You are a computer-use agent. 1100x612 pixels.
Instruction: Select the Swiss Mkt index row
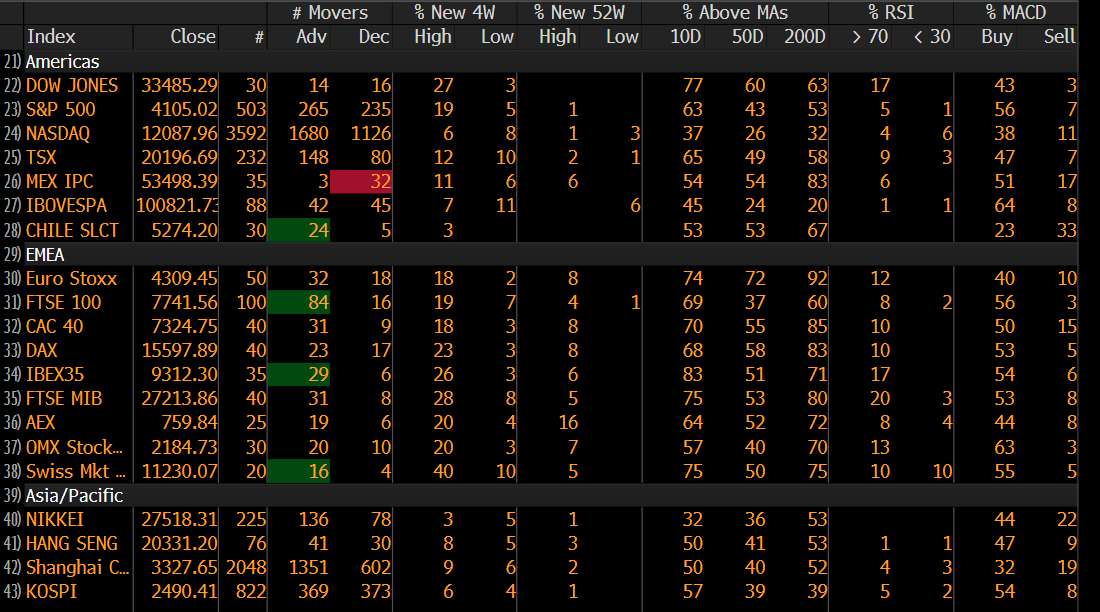pos(76,472)
